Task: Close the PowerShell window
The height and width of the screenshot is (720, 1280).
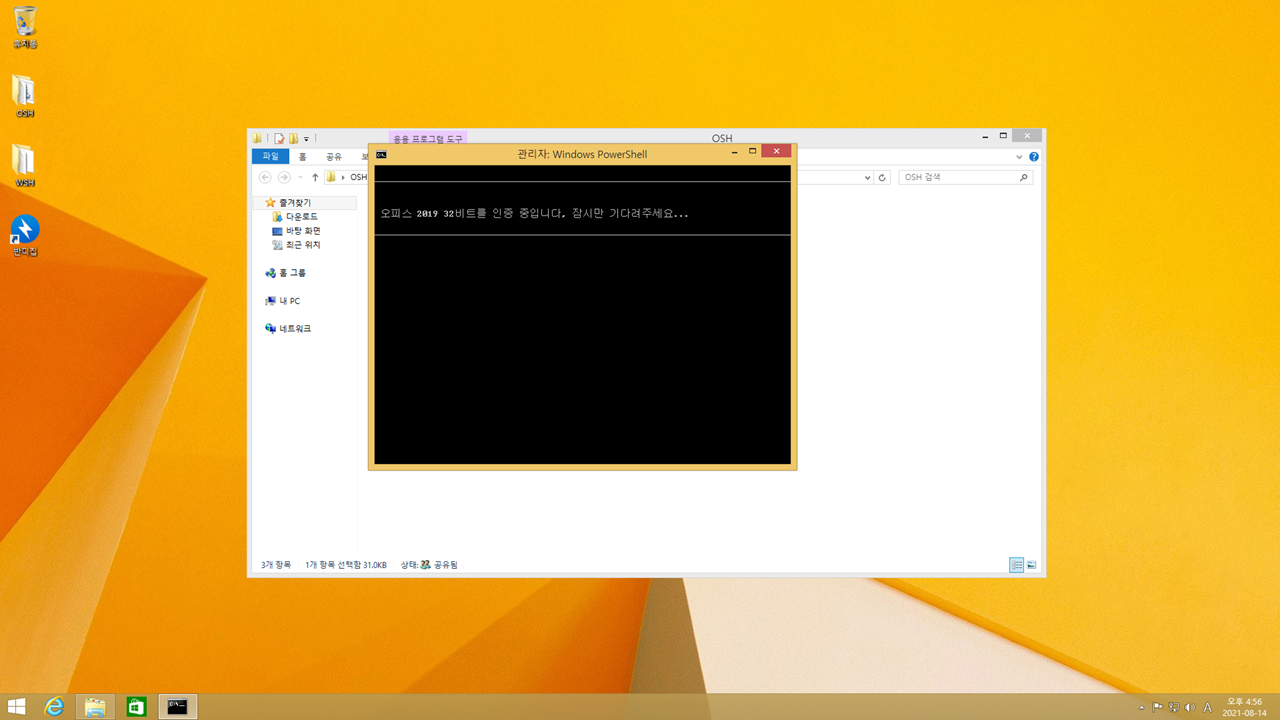Action: click(x=776, y=152)
